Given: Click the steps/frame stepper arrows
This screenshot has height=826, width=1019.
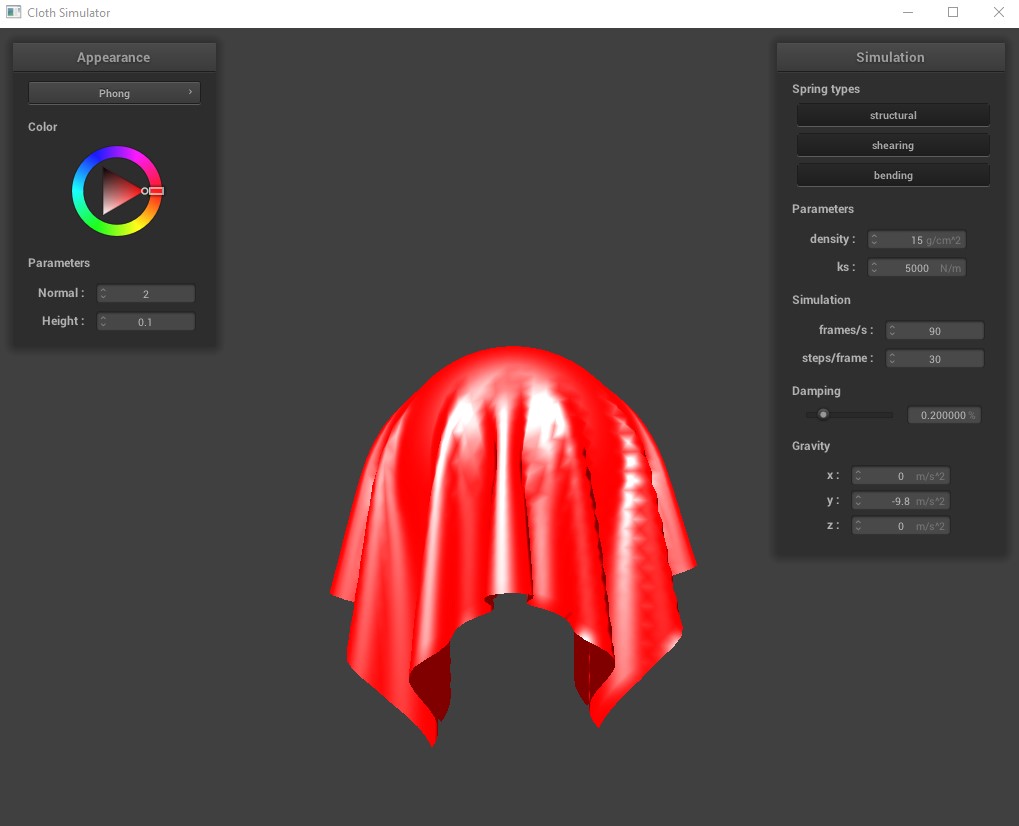Looking at the screenshot, I should tap(892, 359).
